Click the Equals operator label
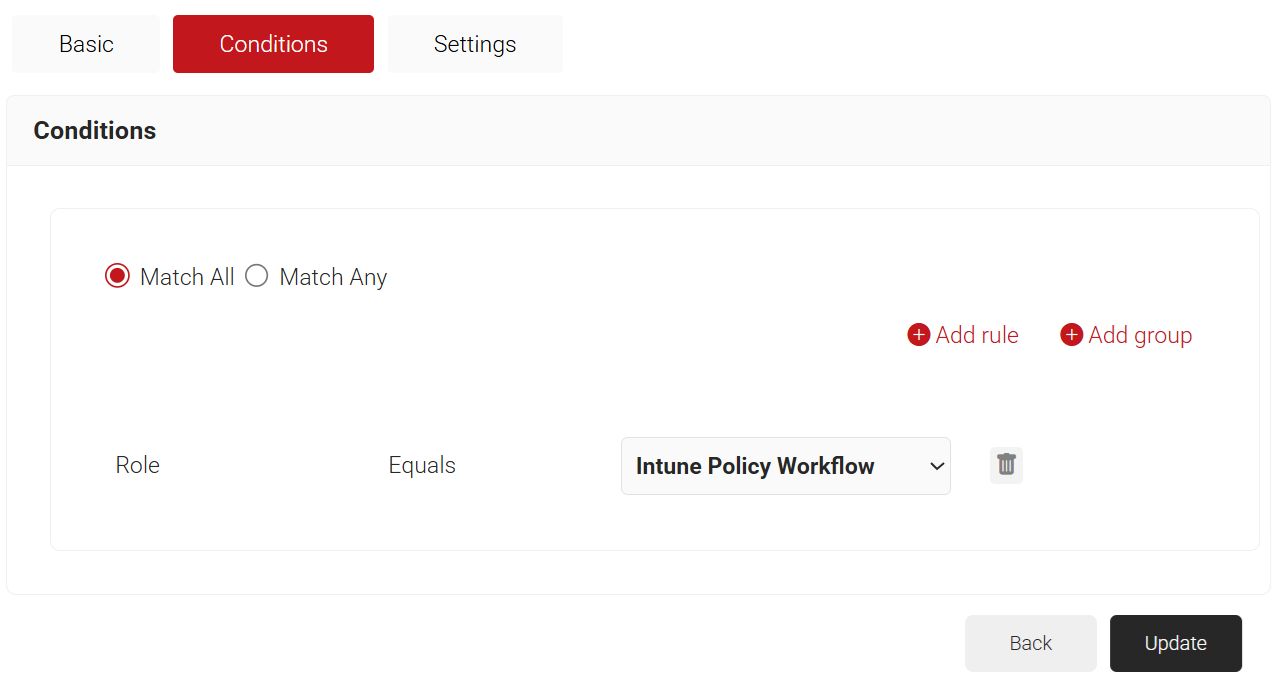This screenshot has height=686, width=1279. (x=422, y=465)
